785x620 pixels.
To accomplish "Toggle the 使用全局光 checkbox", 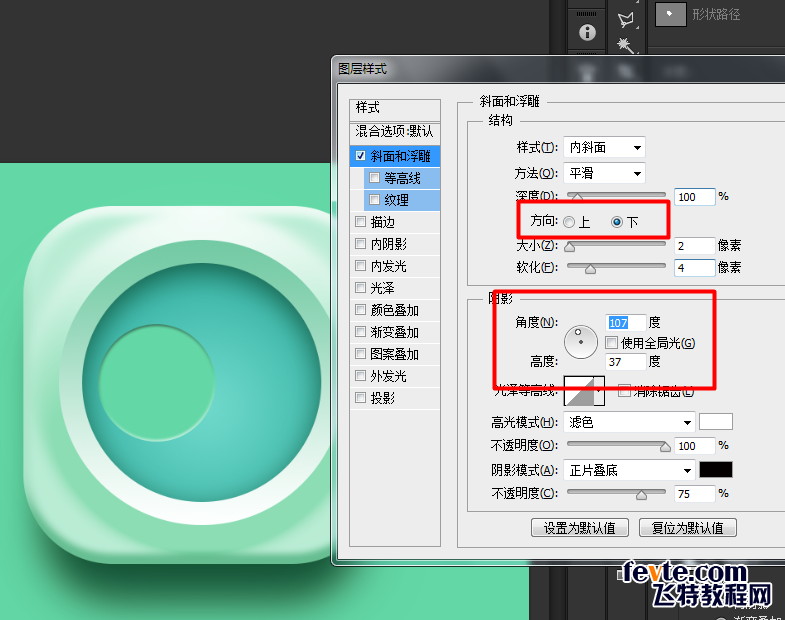I will pyautogui.click(x=612, y=343).
